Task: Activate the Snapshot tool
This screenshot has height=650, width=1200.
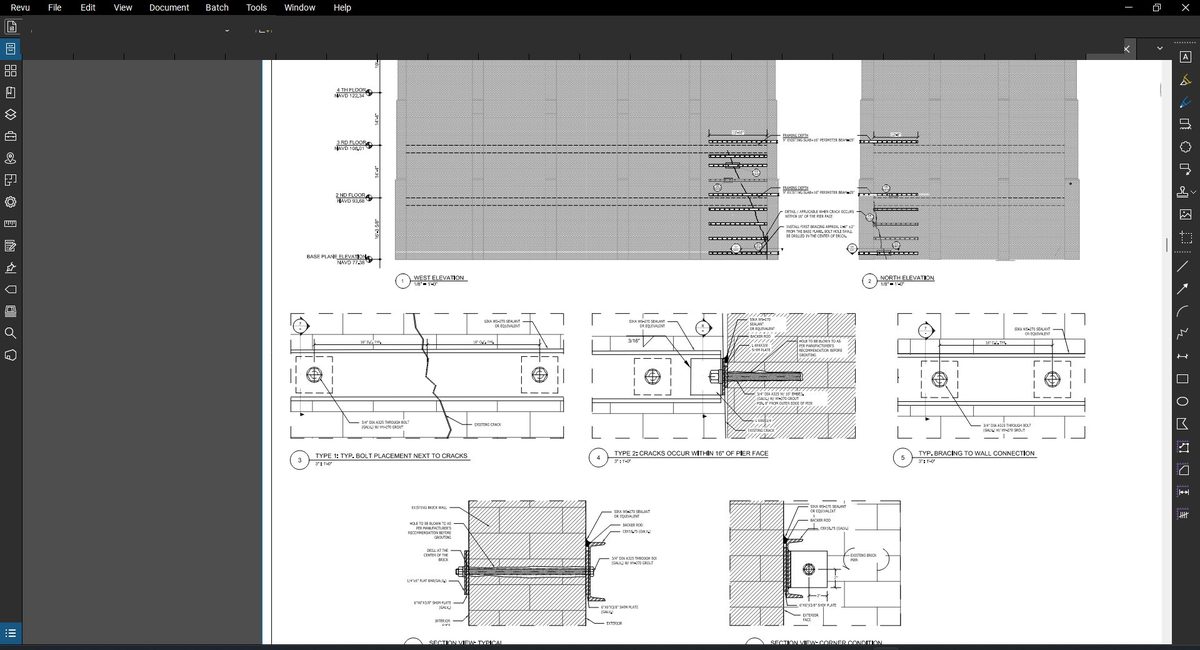Action: (x=1186, y=236)
